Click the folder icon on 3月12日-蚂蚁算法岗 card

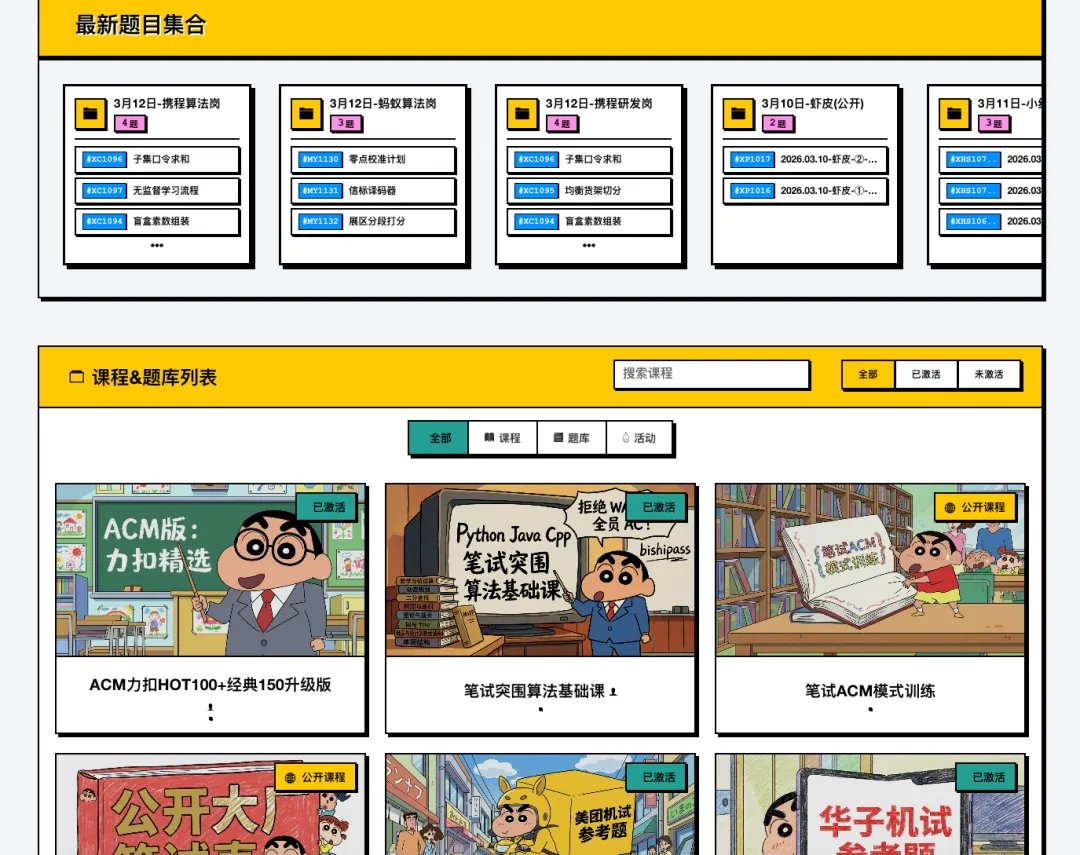pyautogui.click(x=305, y=112)
